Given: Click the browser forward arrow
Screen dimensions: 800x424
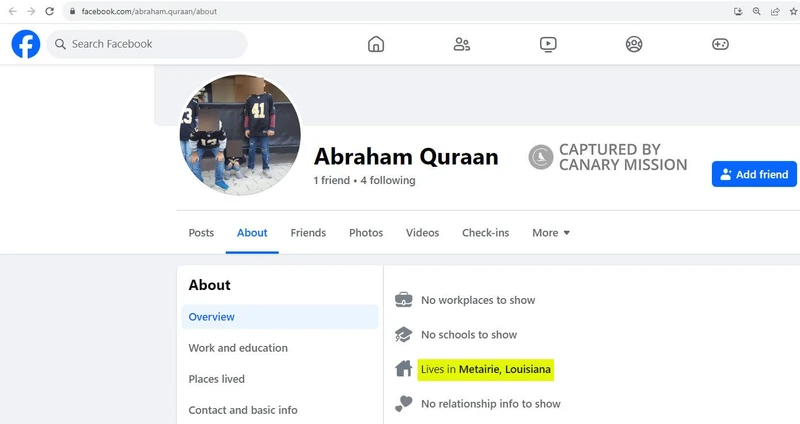Looking at the screenshot, I should pos(31,11).
